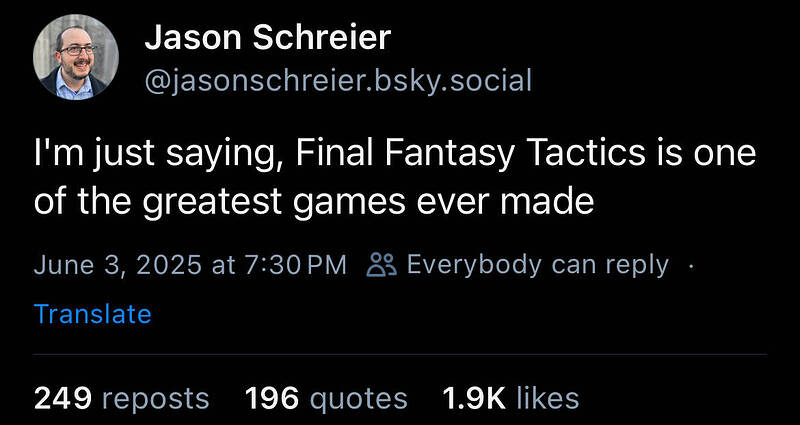Open the 196 quotes list
Image resolution: width=800 pixels, height=425 pixels.
(x=326, y=398)
